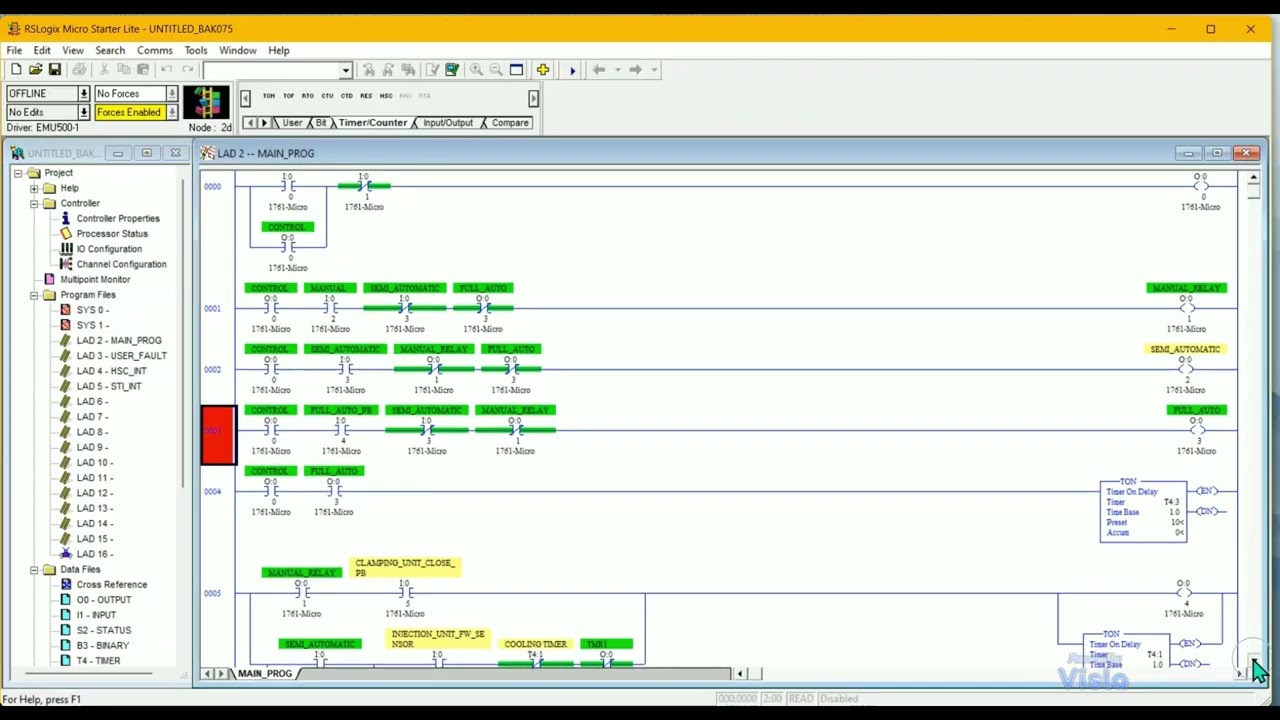This screenshot has width=1280, height=720.
Task: Insert an RTO retentive timer instruction
Action: [x=307, y=96]
